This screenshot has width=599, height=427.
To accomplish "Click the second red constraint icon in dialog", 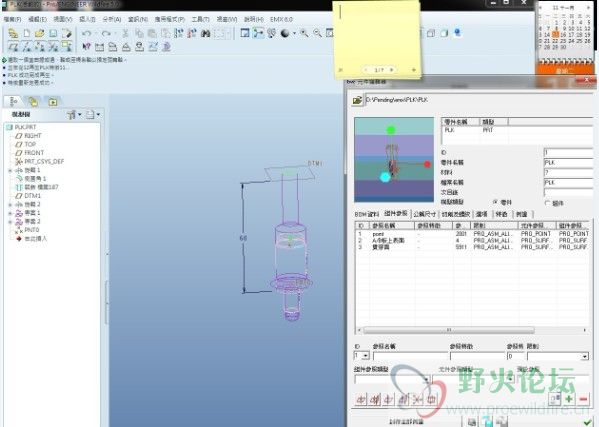I will pos(375,400).
